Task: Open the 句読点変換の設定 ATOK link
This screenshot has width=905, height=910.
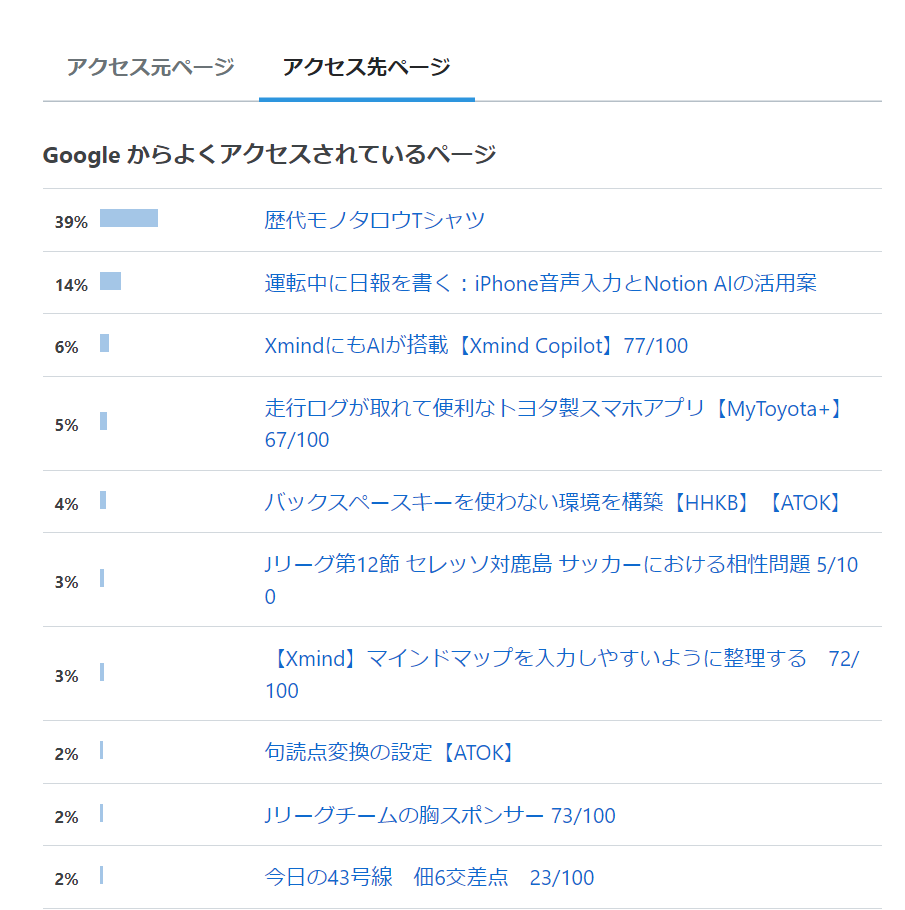Action: (392, 752)
